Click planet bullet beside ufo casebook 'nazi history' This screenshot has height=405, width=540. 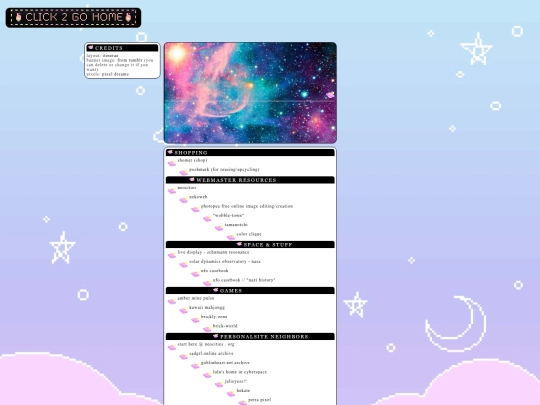tap(207, 283)
